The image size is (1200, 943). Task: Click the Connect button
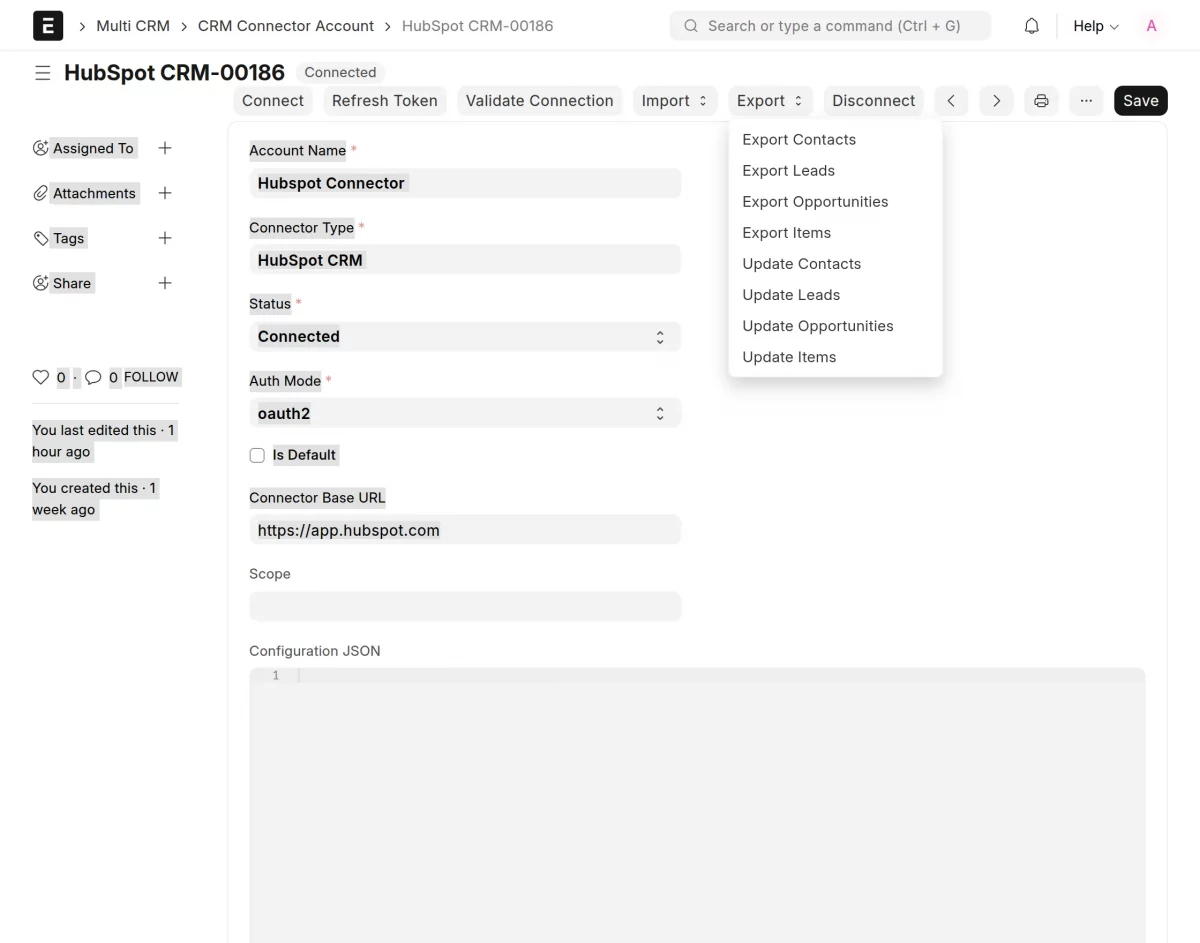click(x=273, y=101)
